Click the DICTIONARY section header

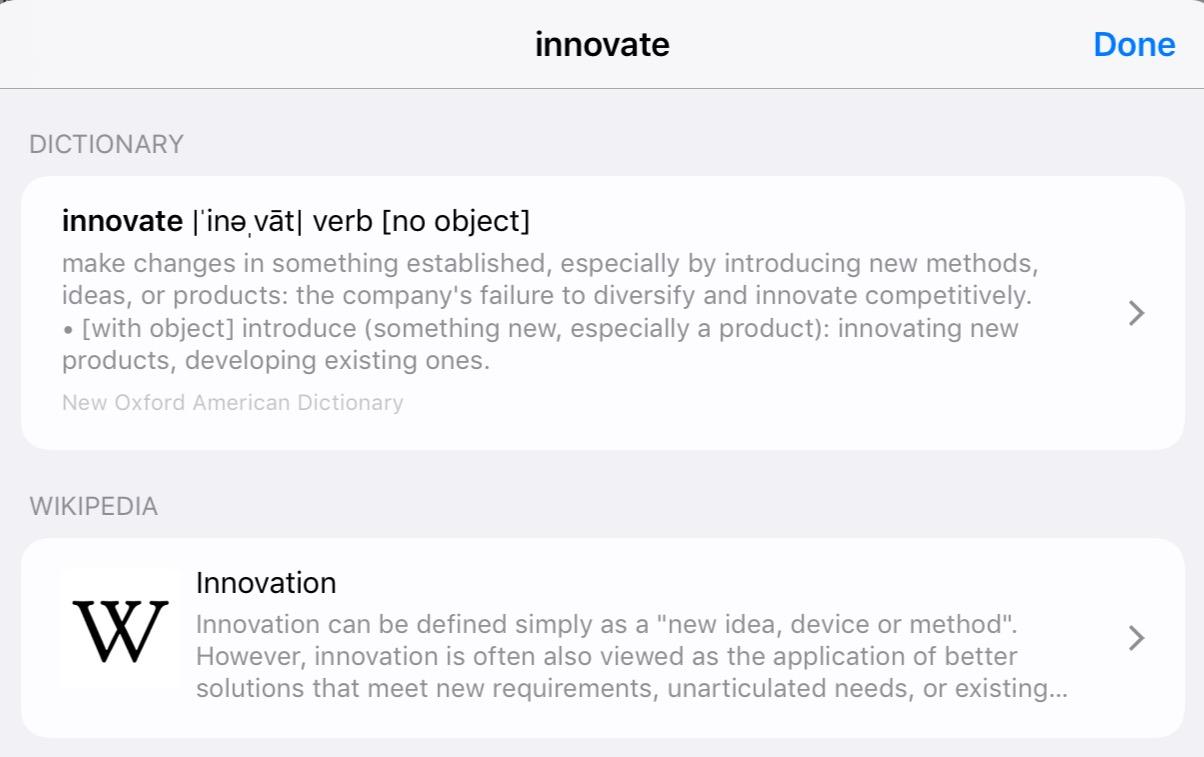coord(107,145)
